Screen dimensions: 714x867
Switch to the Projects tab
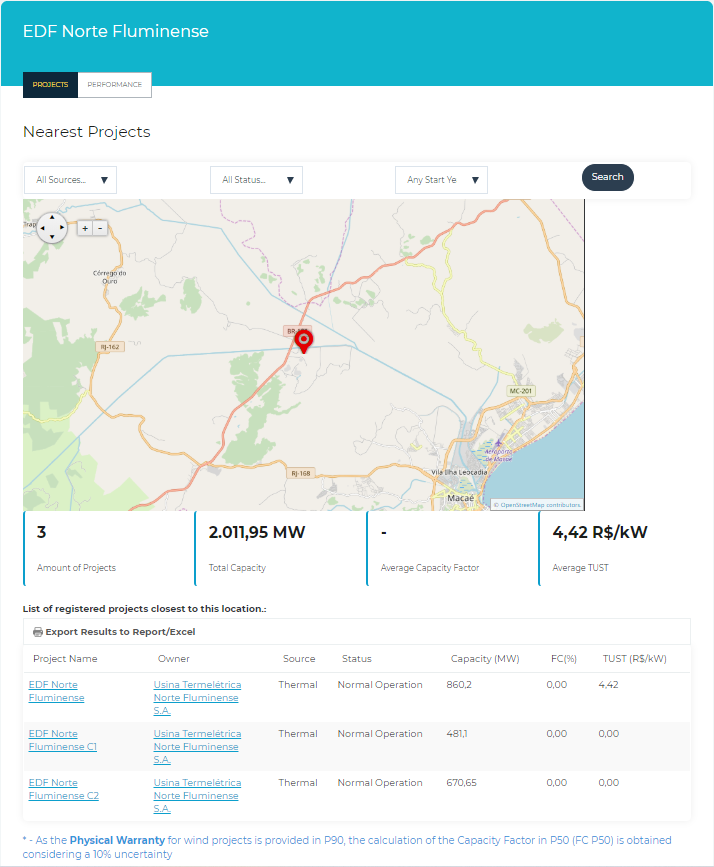coord(50,85)
